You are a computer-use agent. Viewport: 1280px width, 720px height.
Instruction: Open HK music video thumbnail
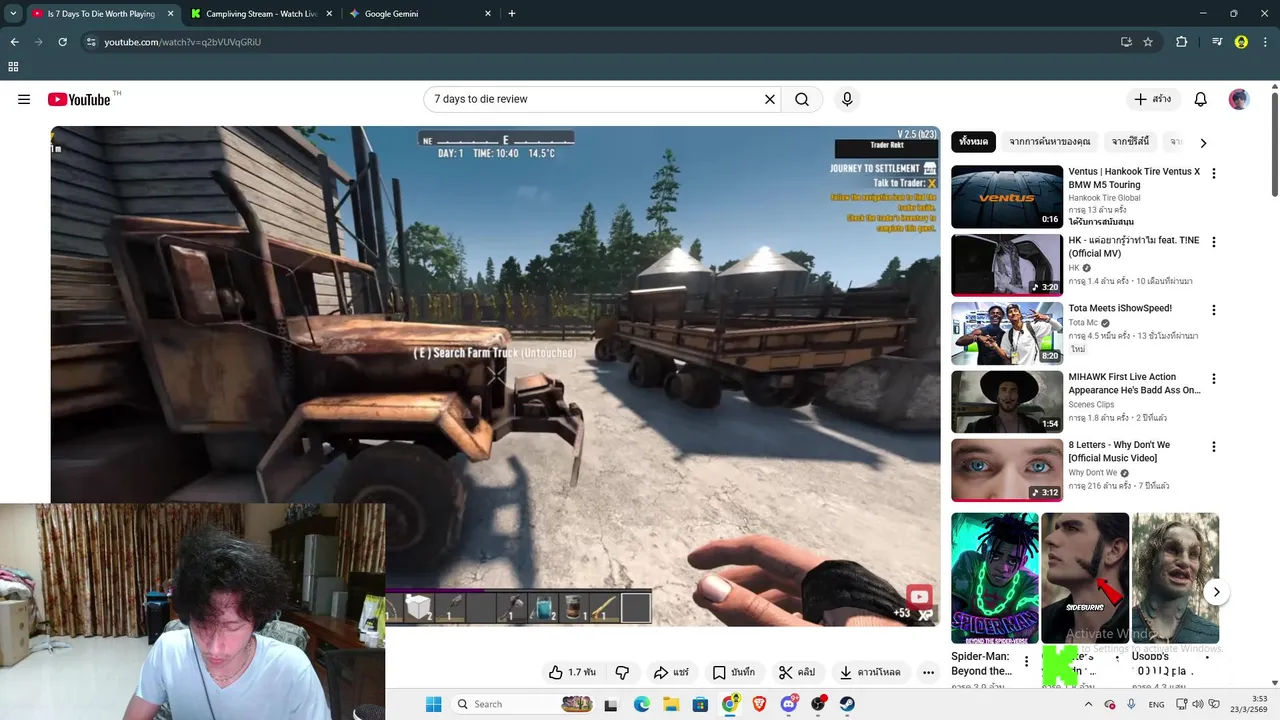1007,265
